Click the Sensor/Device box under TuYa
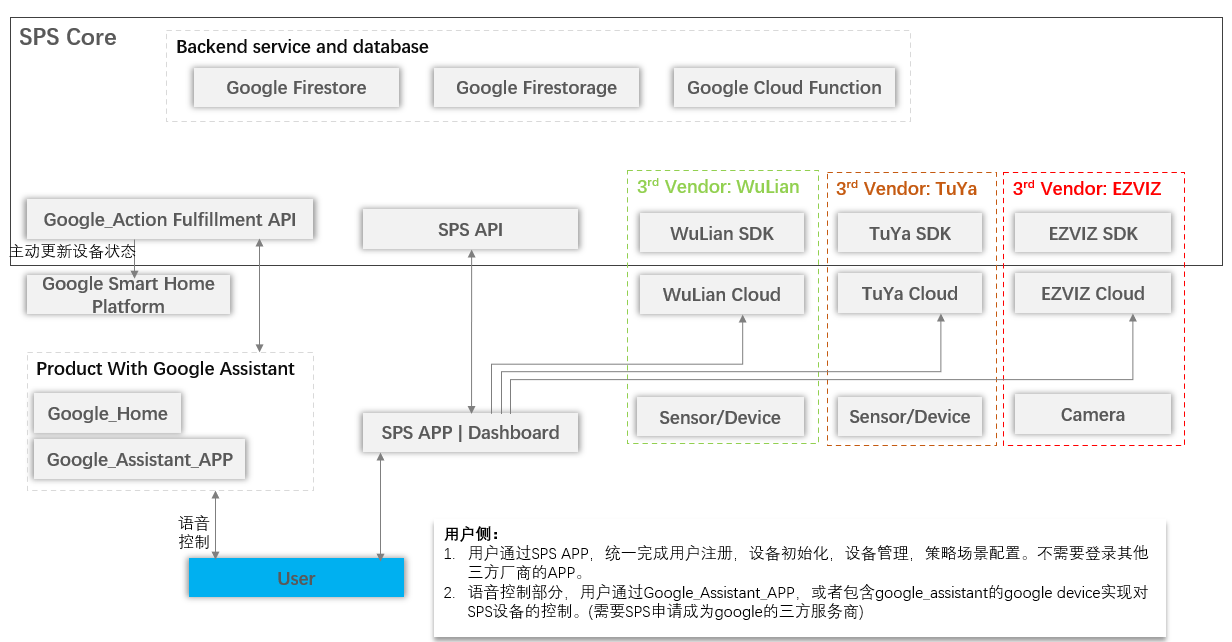Image resolution: width=1232 pixels, height=642 pixels. click(910, 417)
